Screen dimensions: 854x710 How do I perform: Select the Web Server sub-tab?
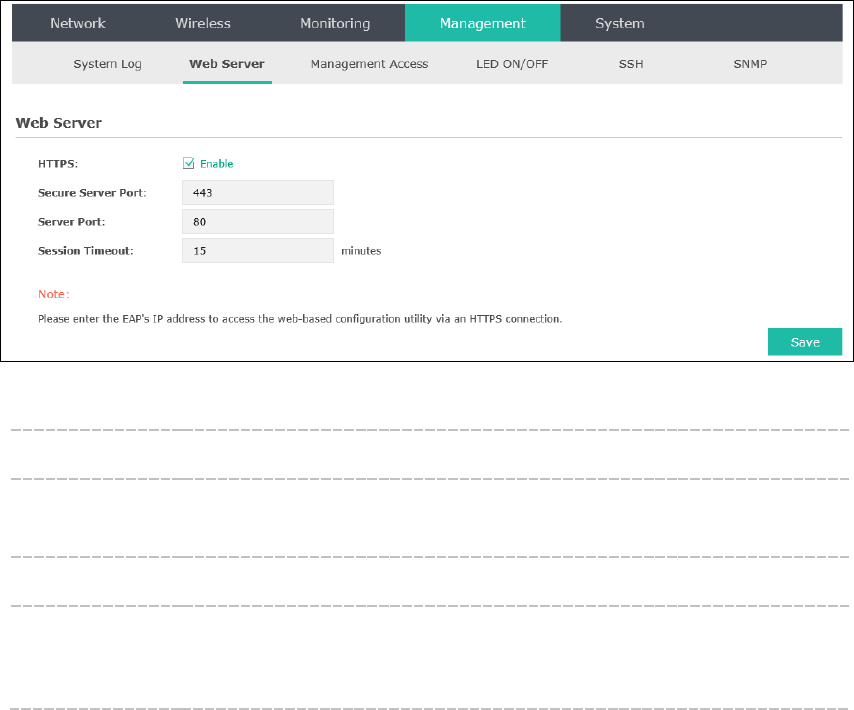coord(227,64)
